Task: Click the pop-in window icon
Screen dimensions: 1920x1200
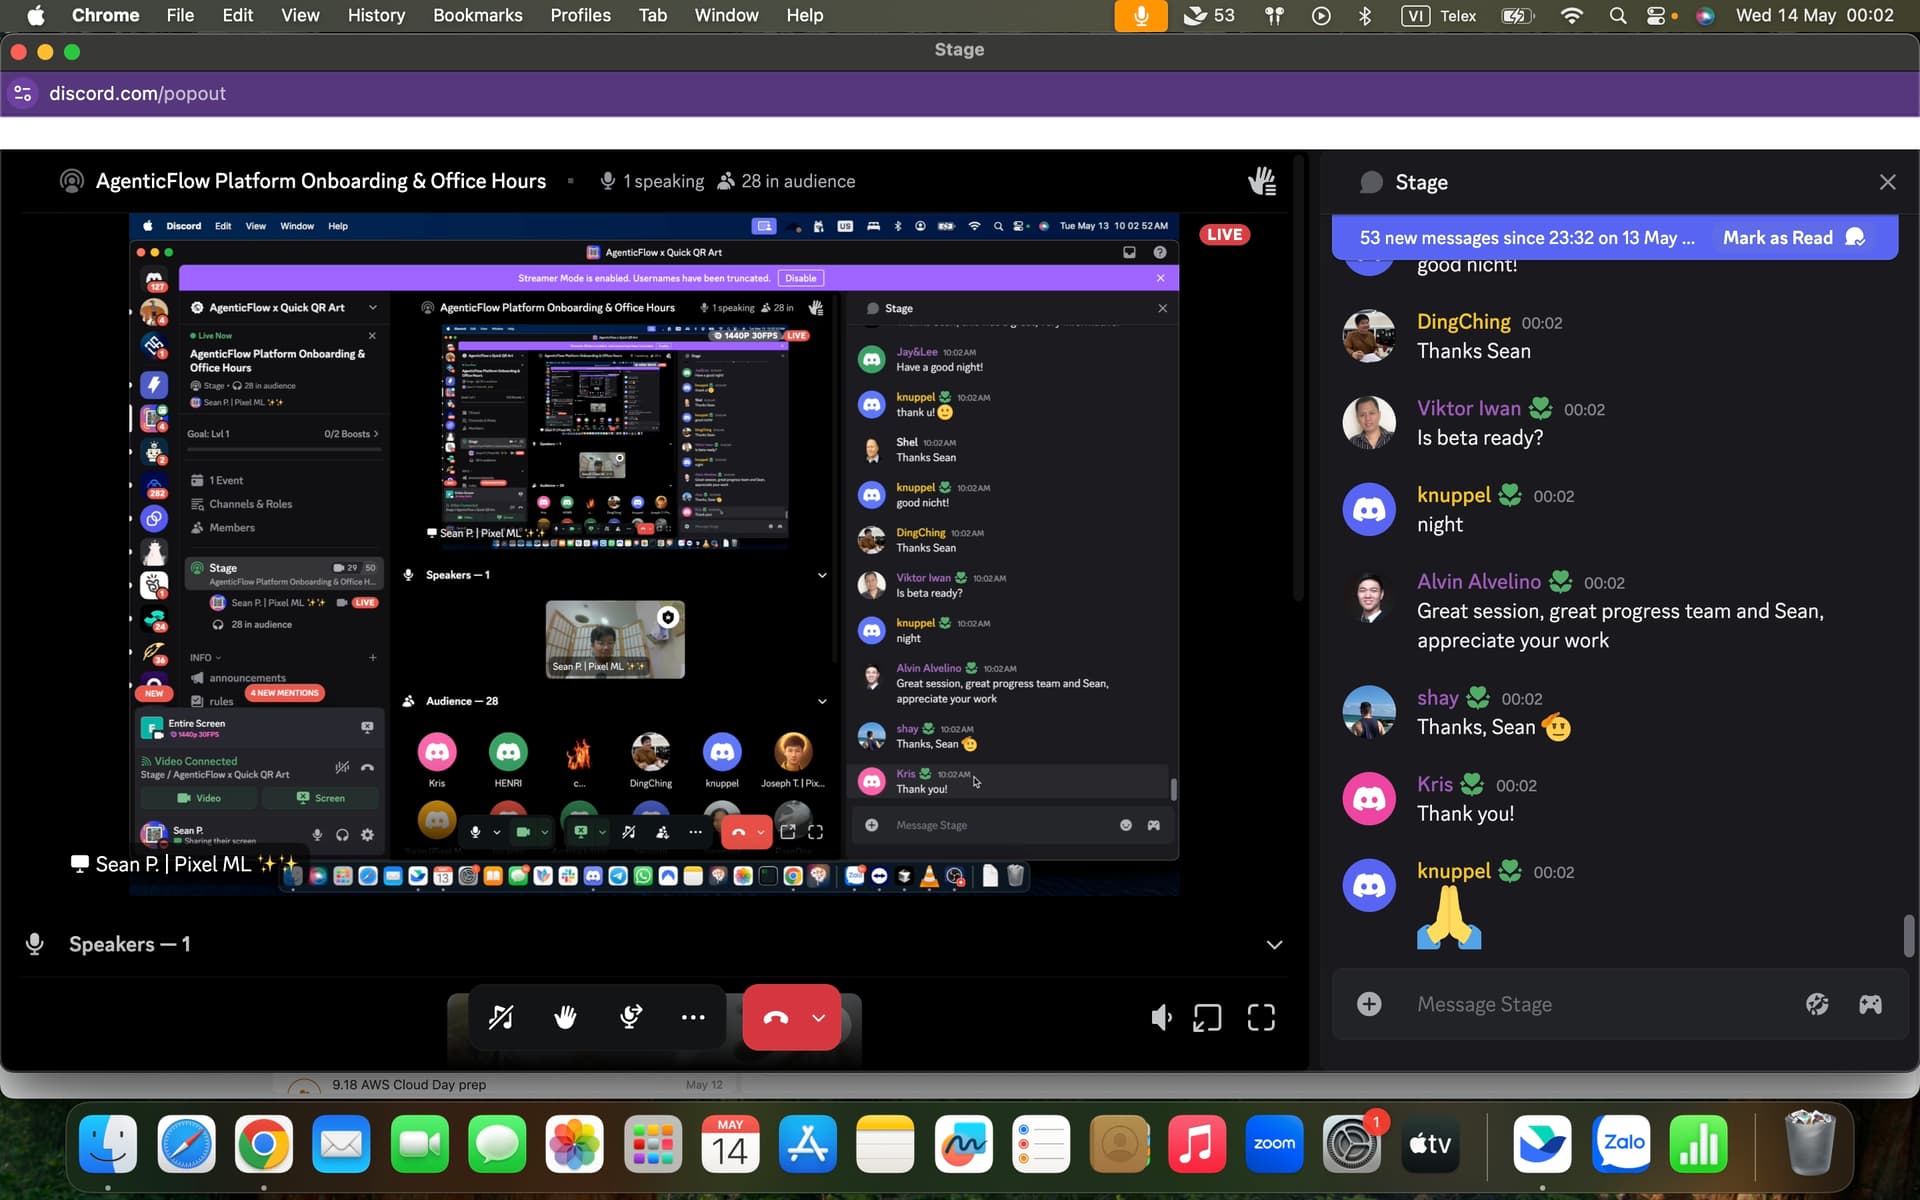Action: point(1207,1018)
